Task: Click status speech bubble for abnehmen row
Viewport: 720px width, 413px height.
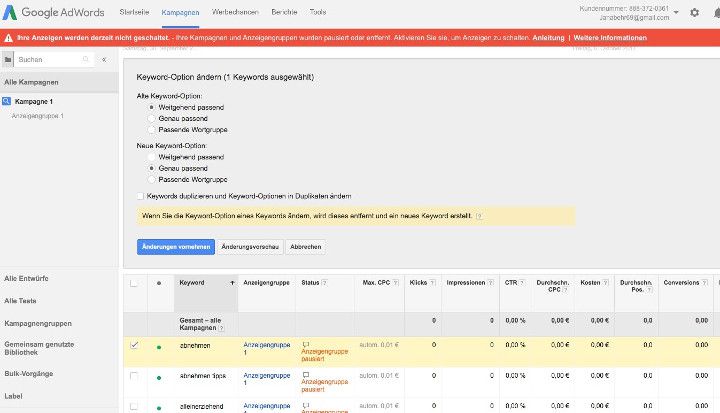Action: (306, 344)
